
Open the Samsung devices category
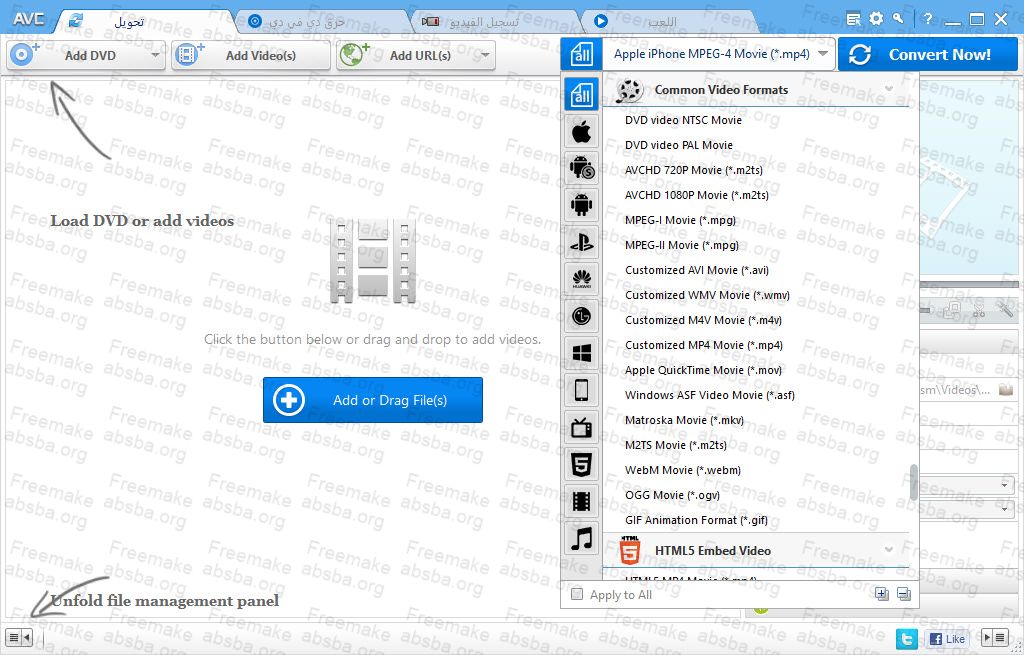point(581,168)
